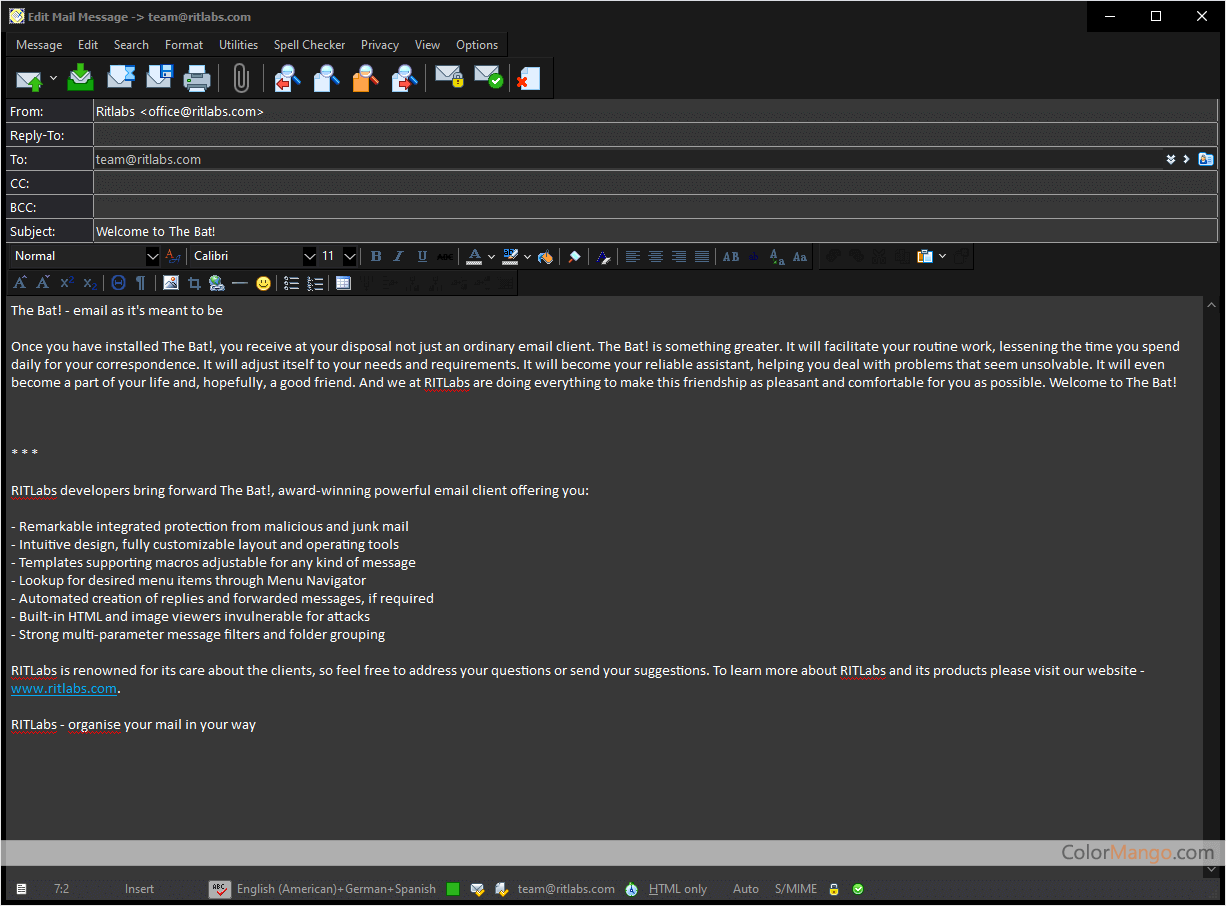Viewport: 1226px width, 906px height.
Task: Open the Spell Checker menu
Action: [309, 45]
